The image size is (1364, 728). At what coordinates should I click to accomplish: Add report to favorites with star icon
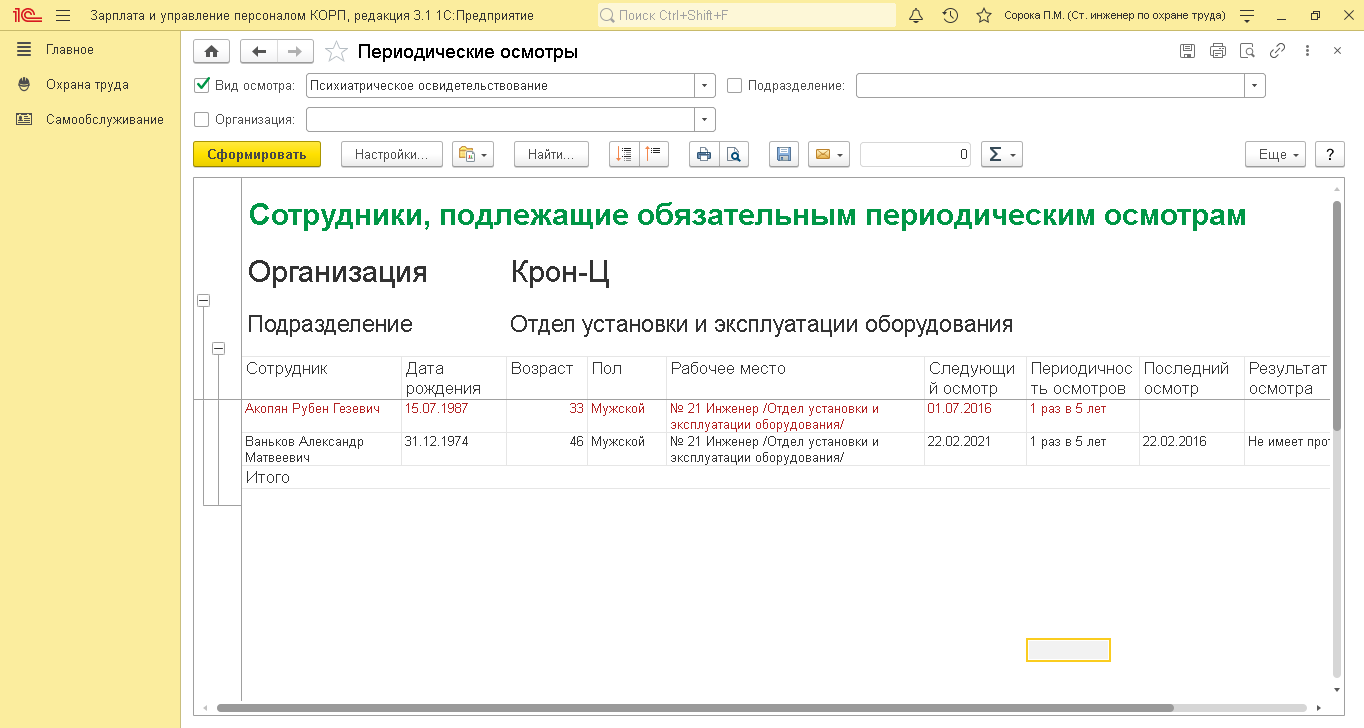(x=337, y=52)
